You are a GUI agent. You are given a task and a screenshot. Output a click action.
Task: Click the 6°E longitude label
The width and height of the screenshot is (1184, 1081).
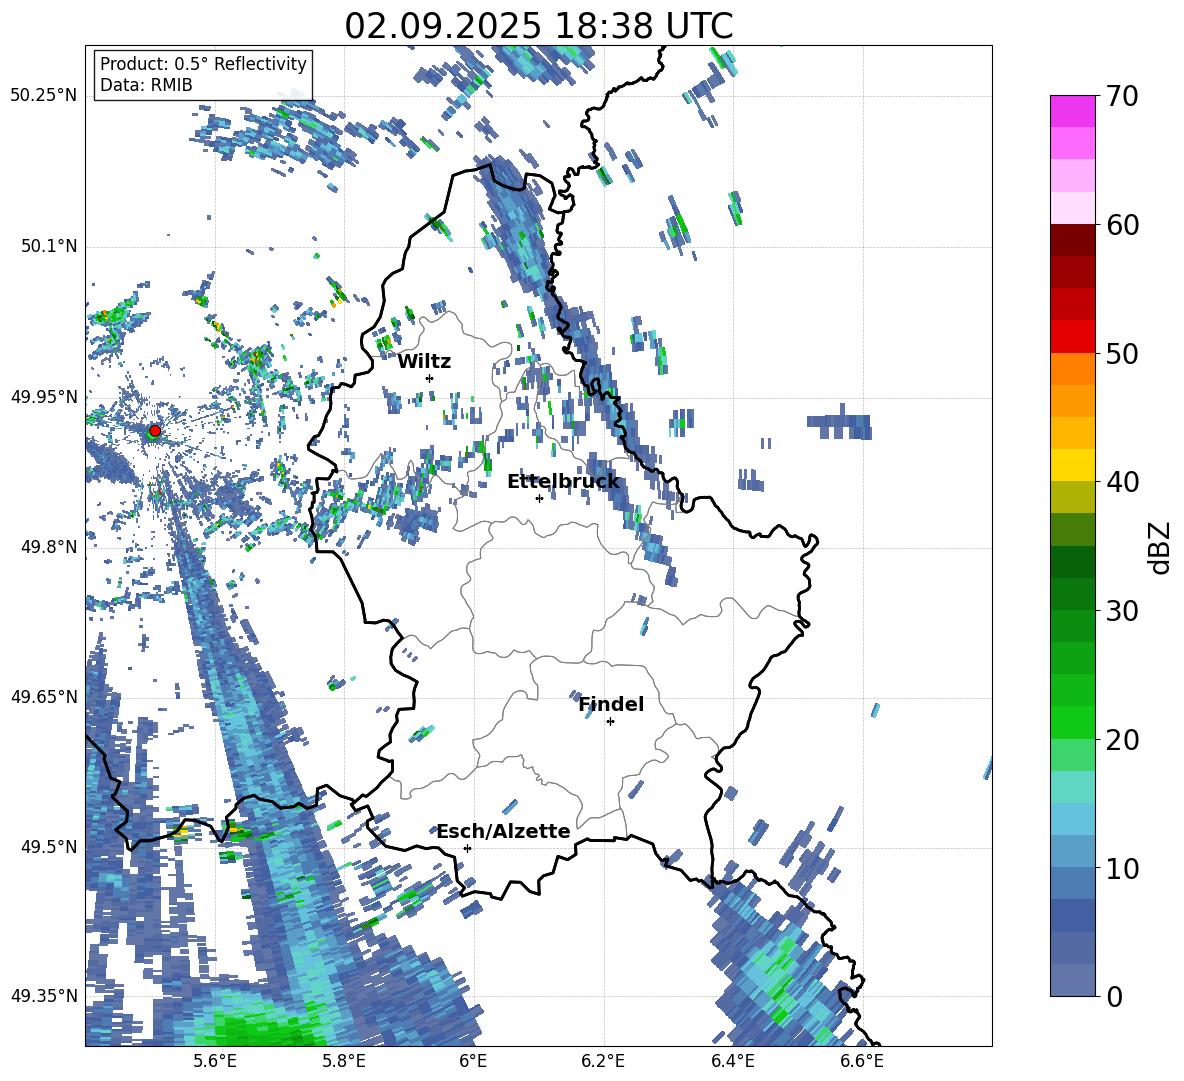pos(473,1061)
